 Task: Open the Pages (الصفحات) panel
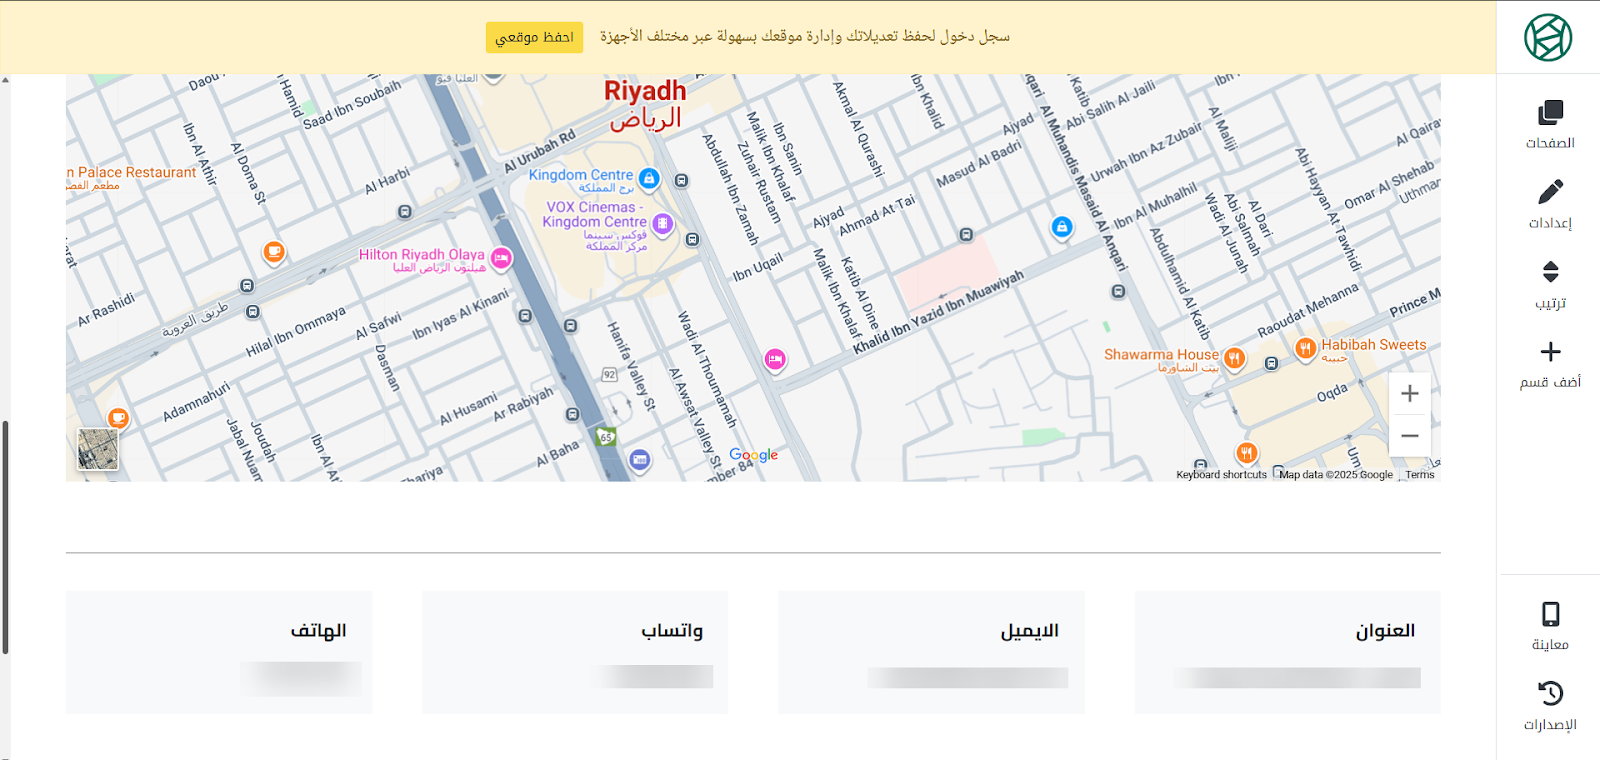point(1550,123)
